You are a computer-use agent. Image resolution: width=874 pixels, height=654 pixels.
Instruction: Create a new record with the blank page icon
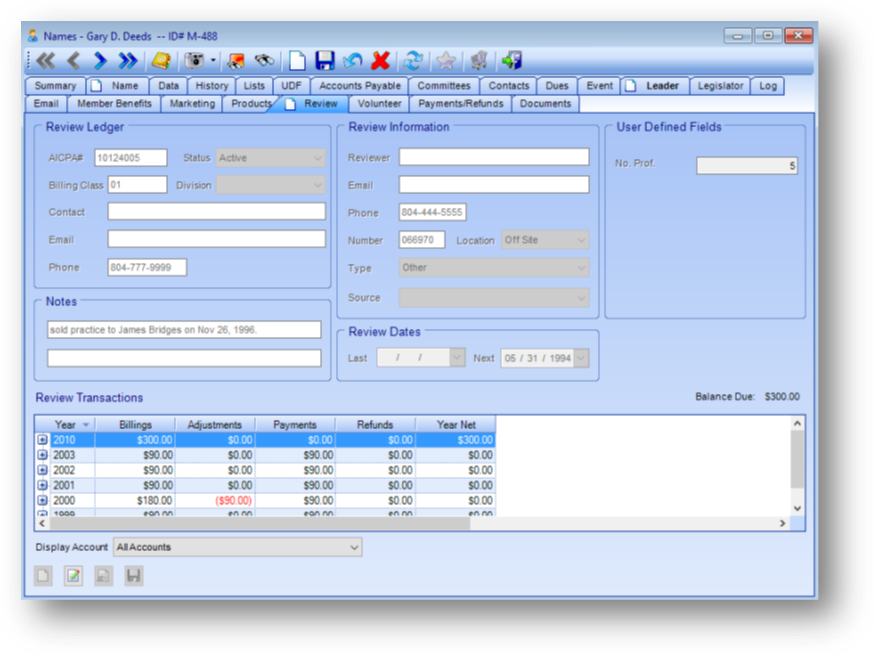click(297, 61)
